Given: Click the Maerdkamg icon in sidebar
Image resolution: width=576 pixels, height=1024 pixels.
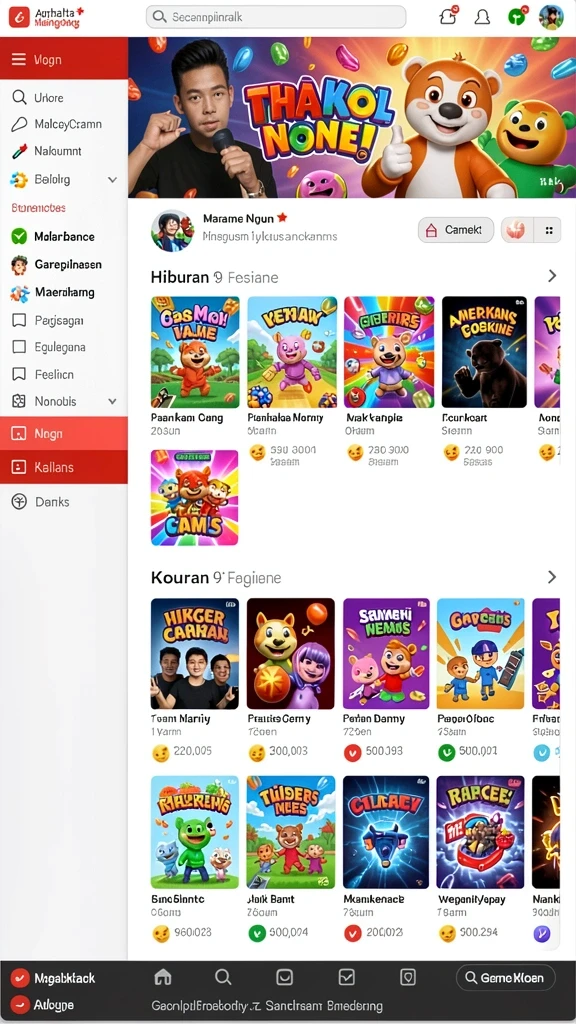Looking at the screenshot, I should tap(20, 293).
